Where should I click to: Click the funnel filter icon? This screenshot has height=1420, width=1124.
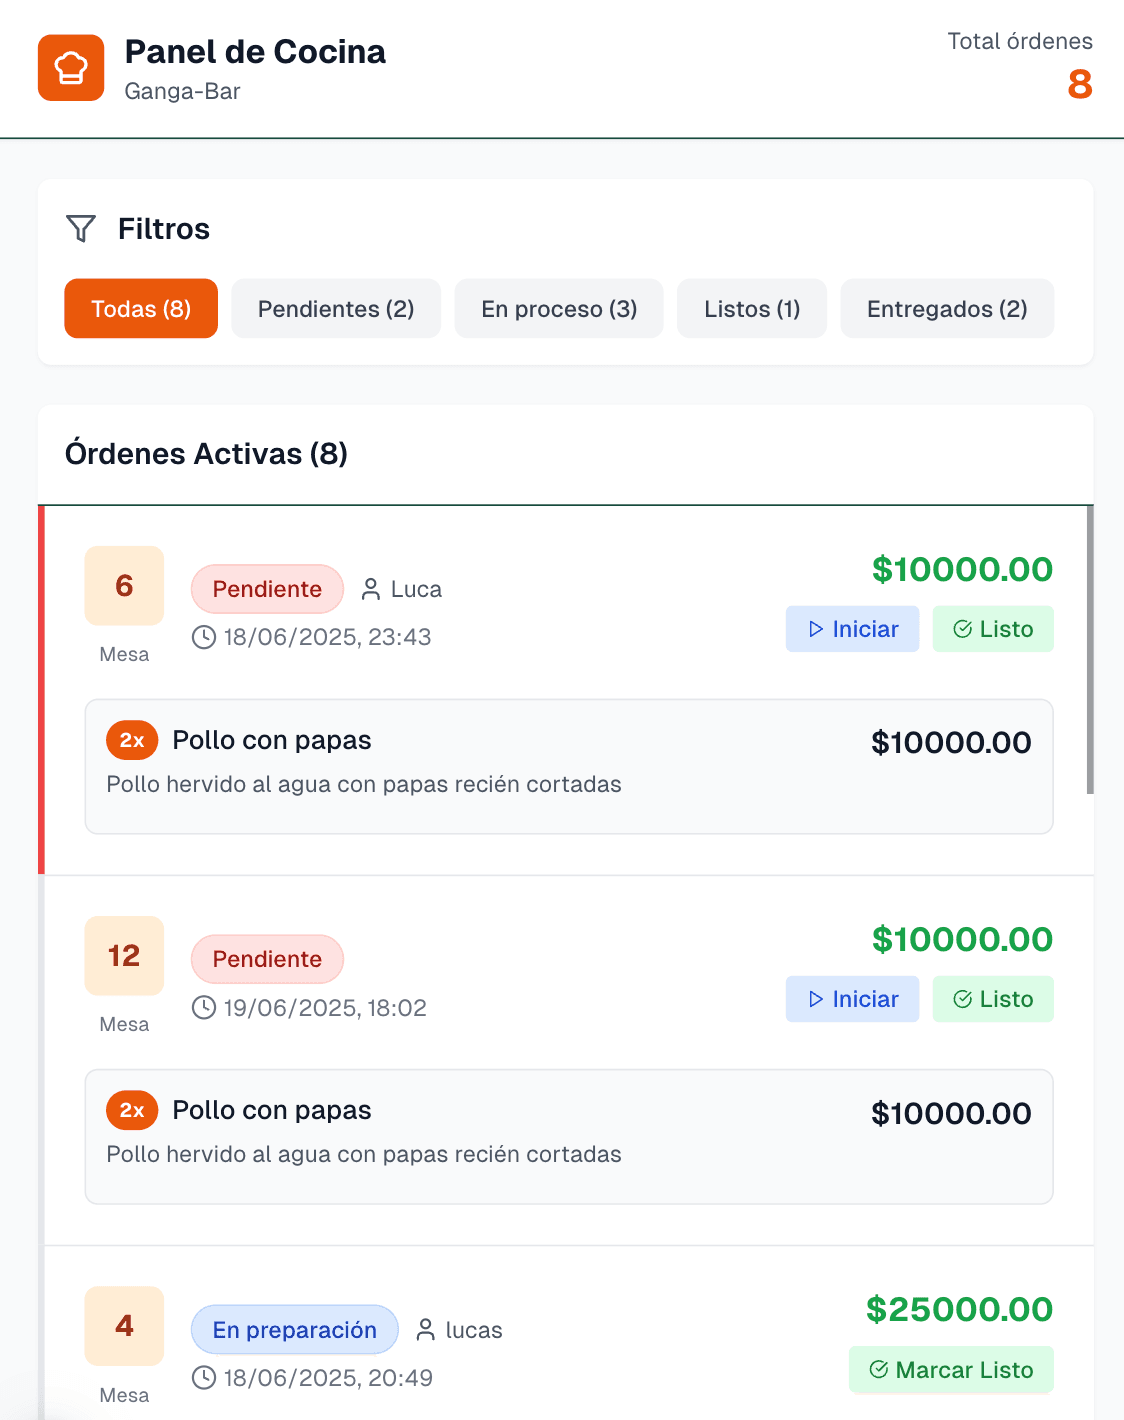81,229
